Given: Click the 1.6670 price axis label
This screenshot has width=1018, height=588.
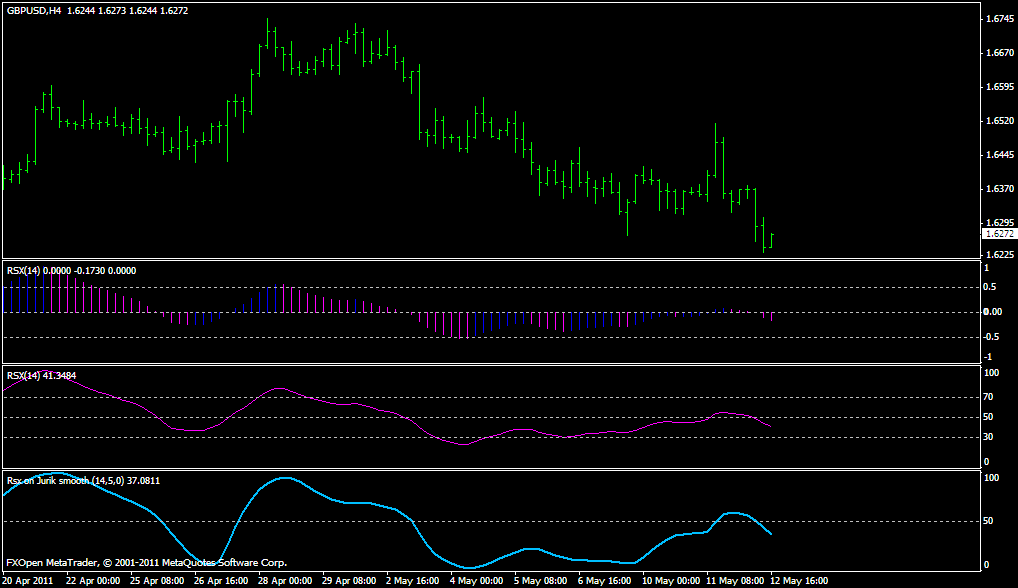Looking at the screenshot, I should (x=1000, y=53).
